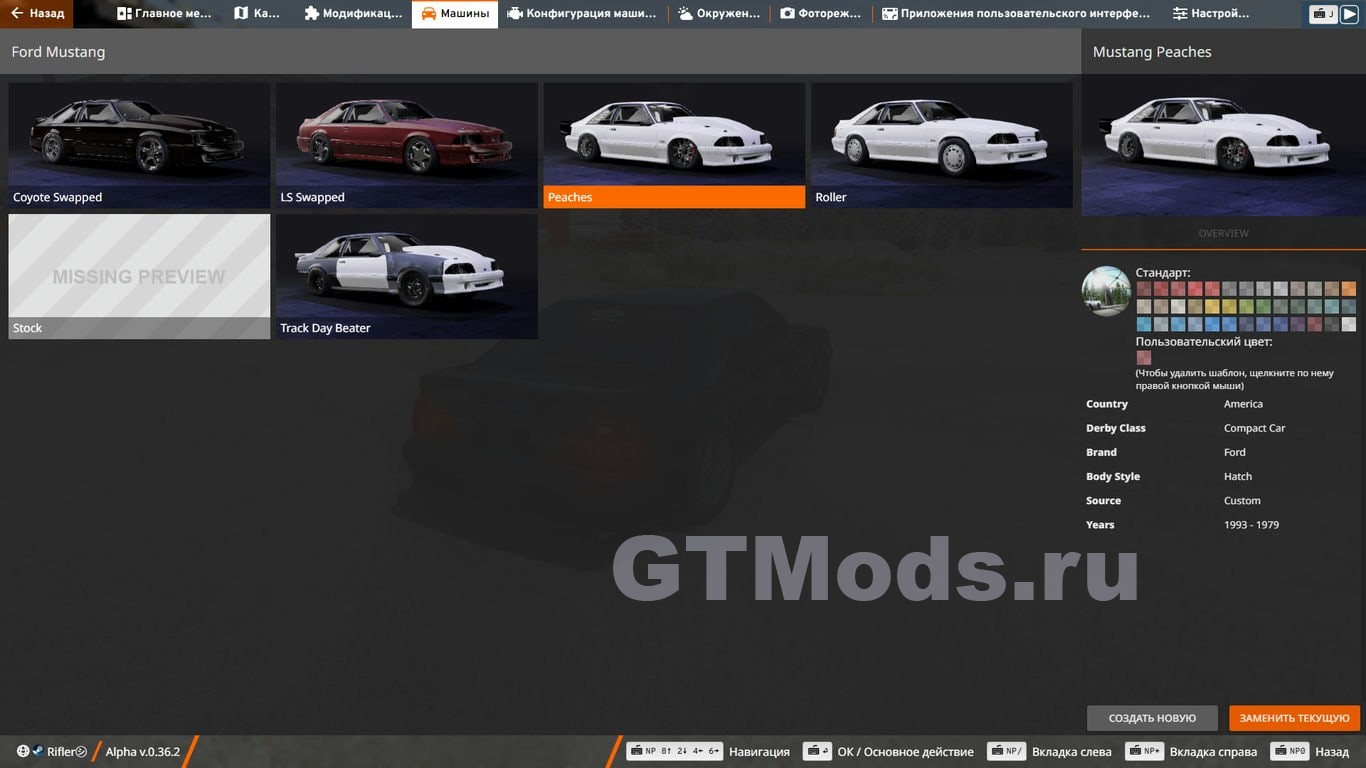This screenshot has width=1366, height=768.
Task: Open the map tab starting with Ка
Action: coord(256,14)
